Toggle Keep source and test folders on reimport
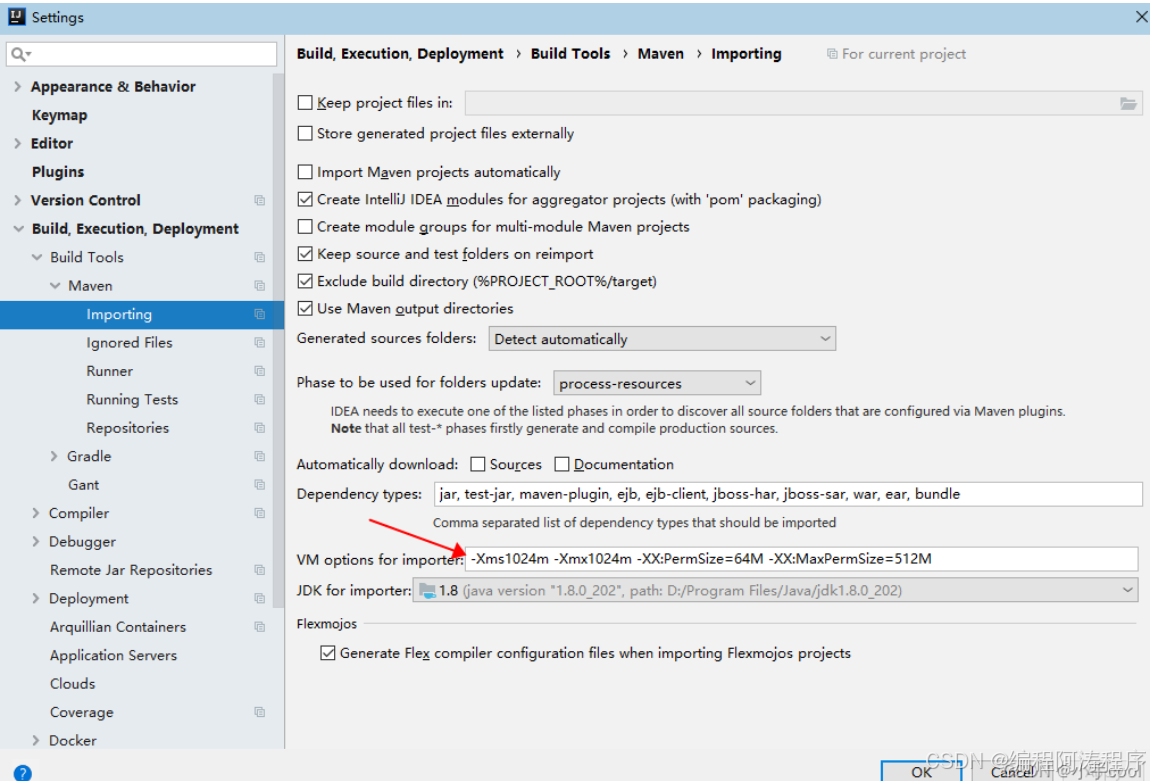The image size is (1150, 781). 305,254
